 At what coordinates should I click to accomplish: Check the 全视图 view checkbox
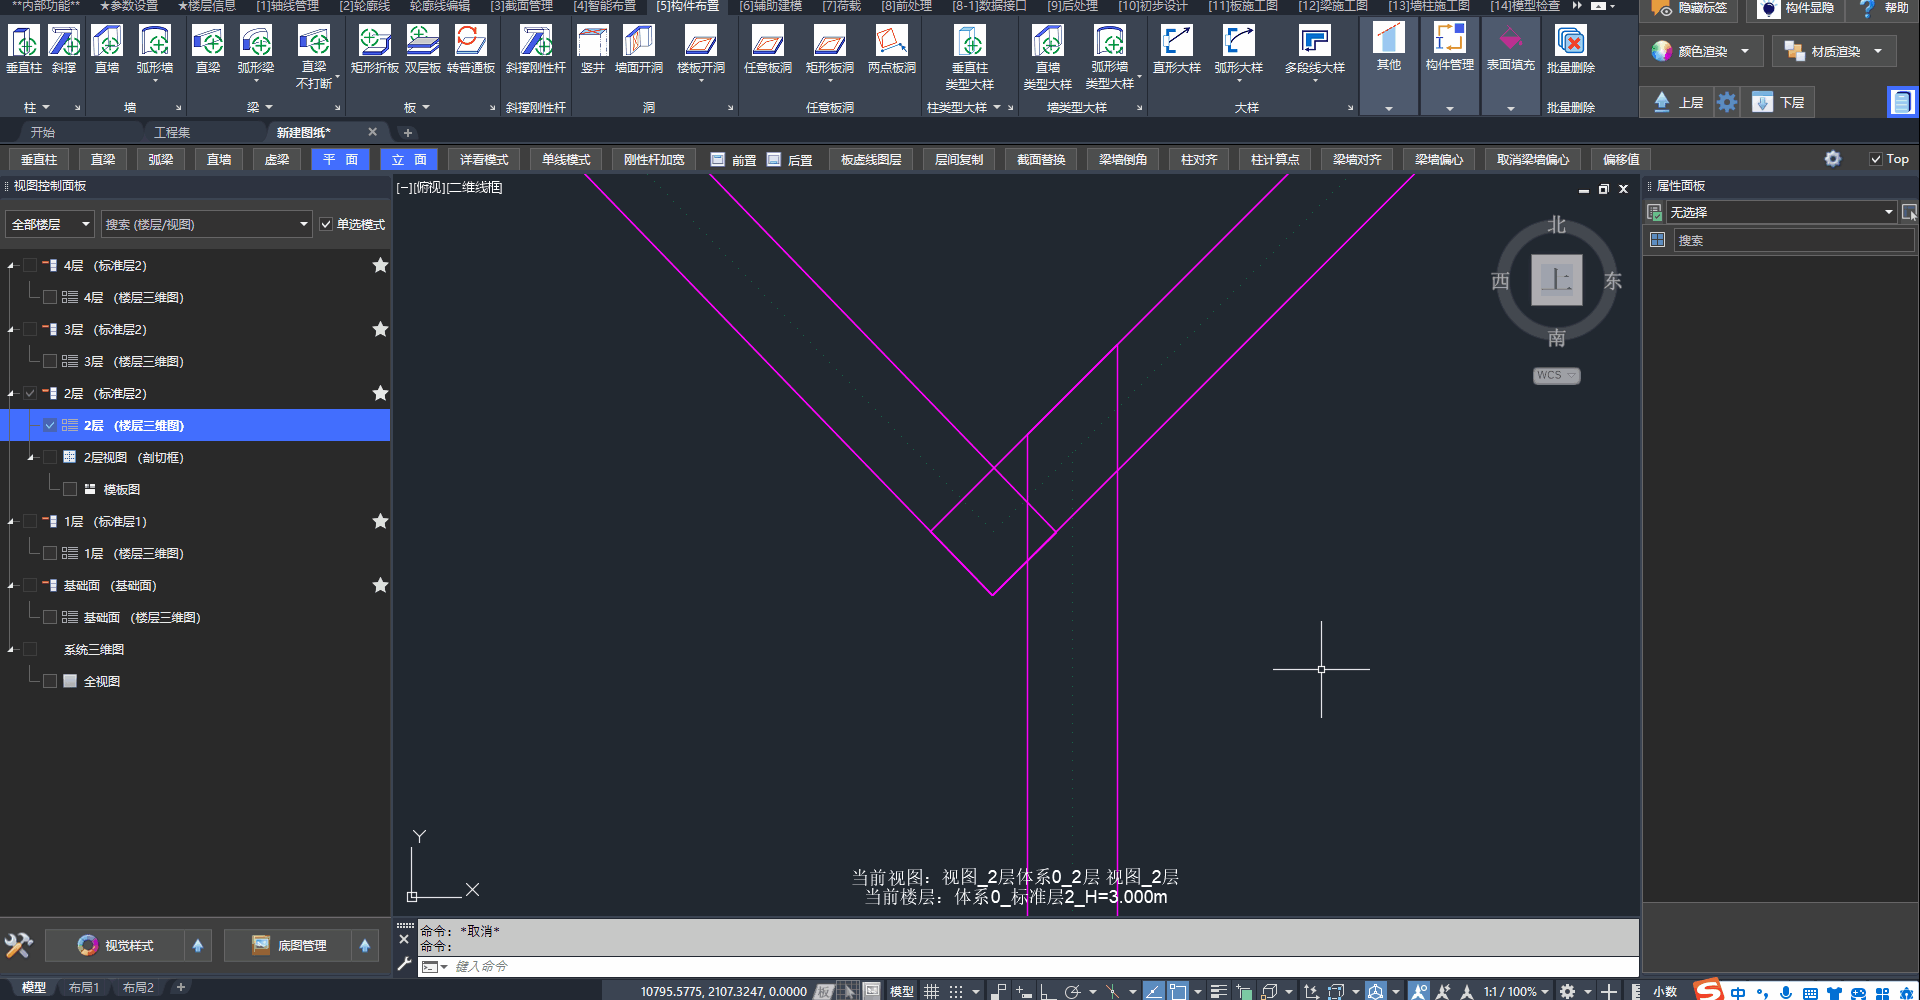click(x=50, y=681)
